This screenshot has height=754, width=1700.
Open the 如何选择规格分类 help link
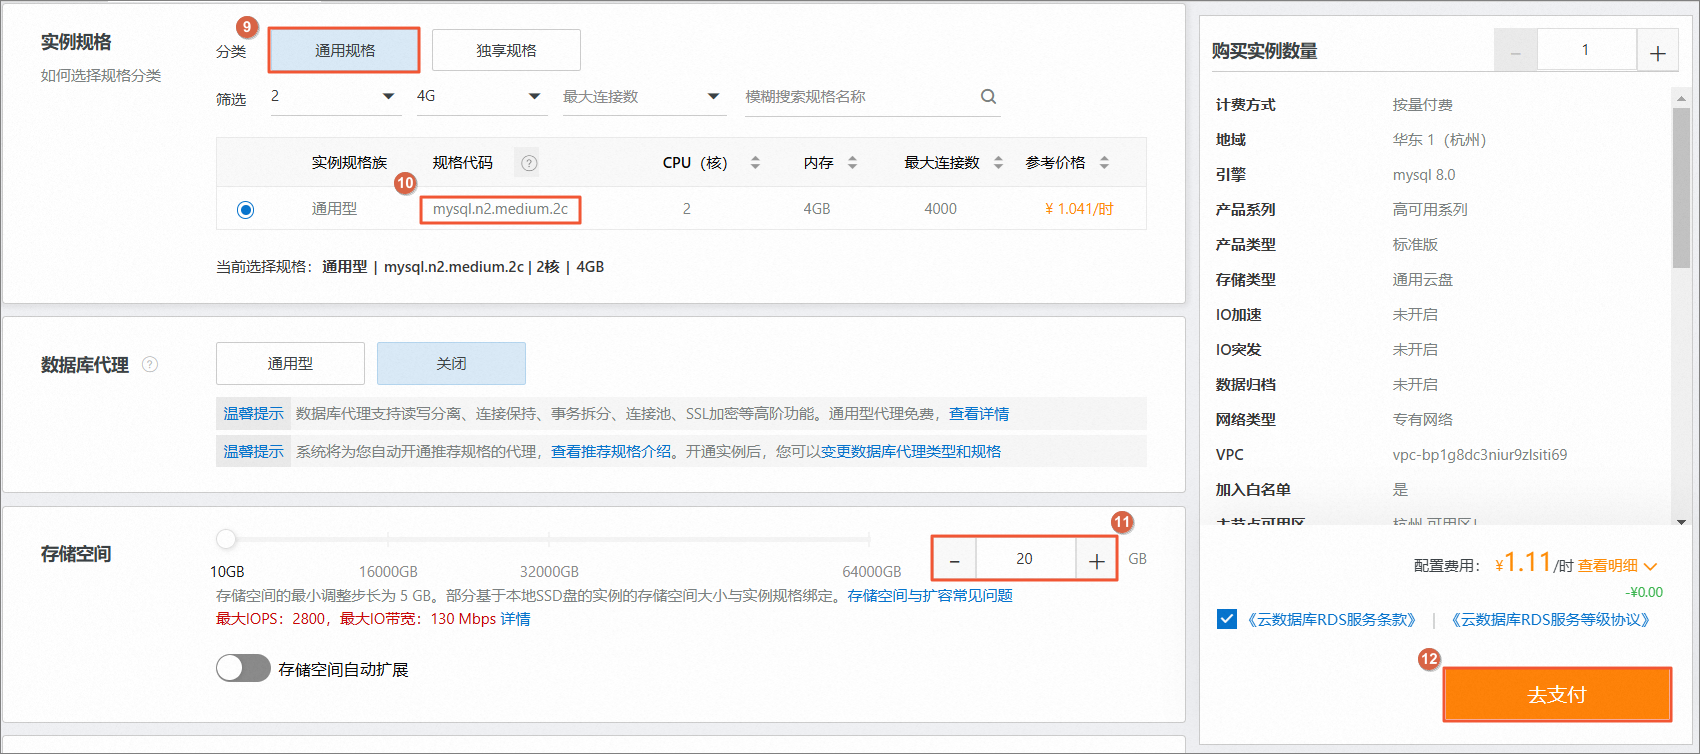pos(101,76)
